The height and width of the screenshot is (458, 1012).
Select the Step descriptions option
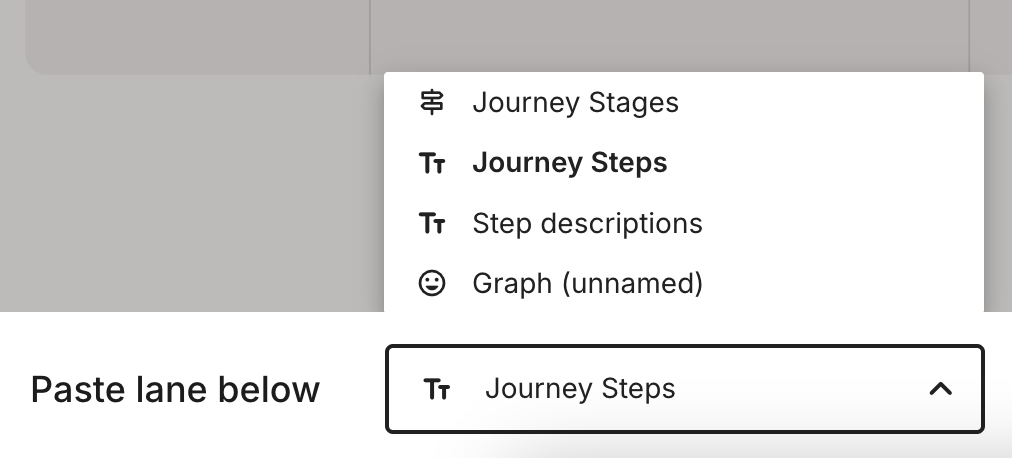tap(587, 223)
